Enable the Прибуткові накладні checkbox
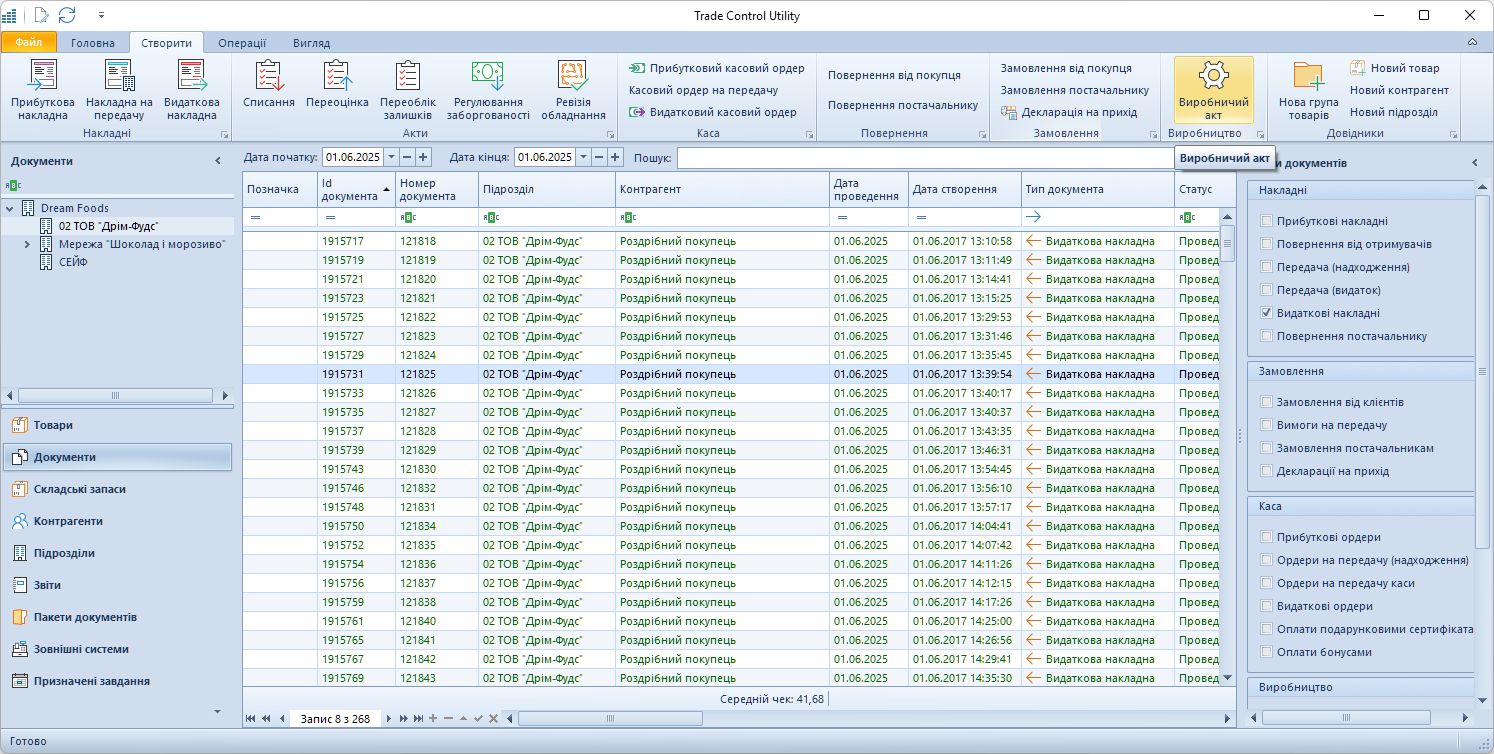This screenshot has height=754, width=1494. pyautogui.click(x=1267, y=221)
